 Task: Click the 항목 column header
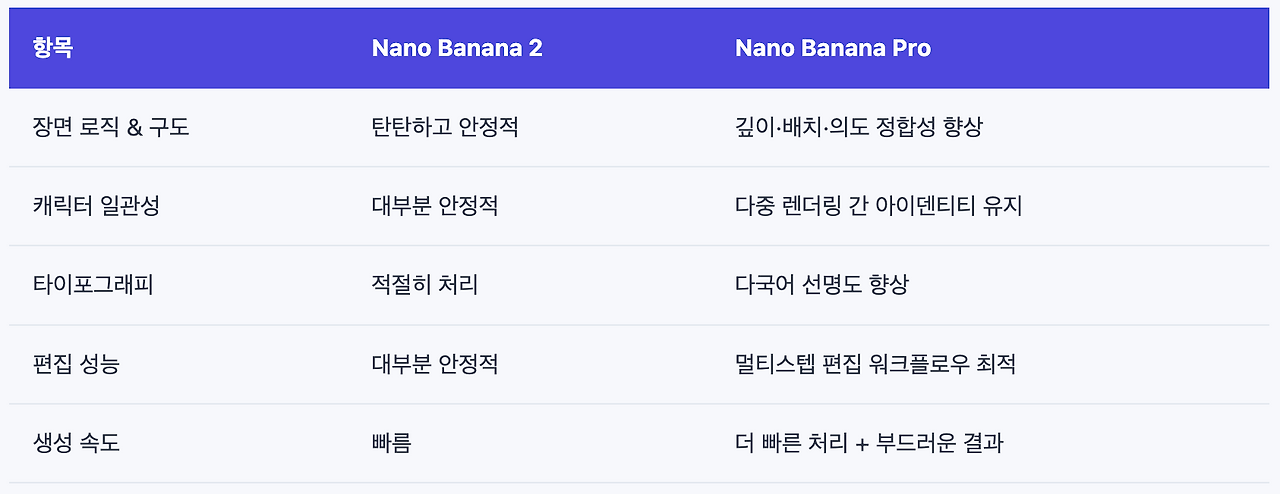pyautogui.click(x=52, y=48)
